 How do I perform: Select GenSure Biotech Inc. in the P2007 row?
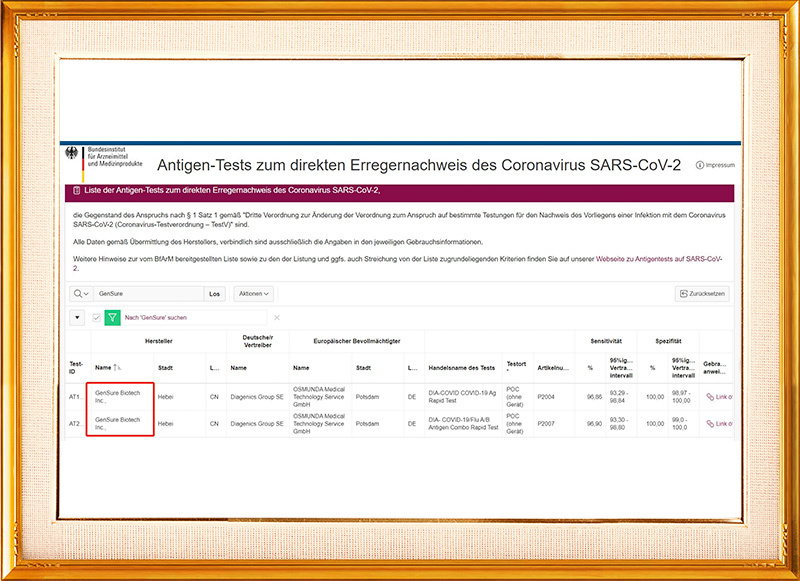click(x=117, y=423)
